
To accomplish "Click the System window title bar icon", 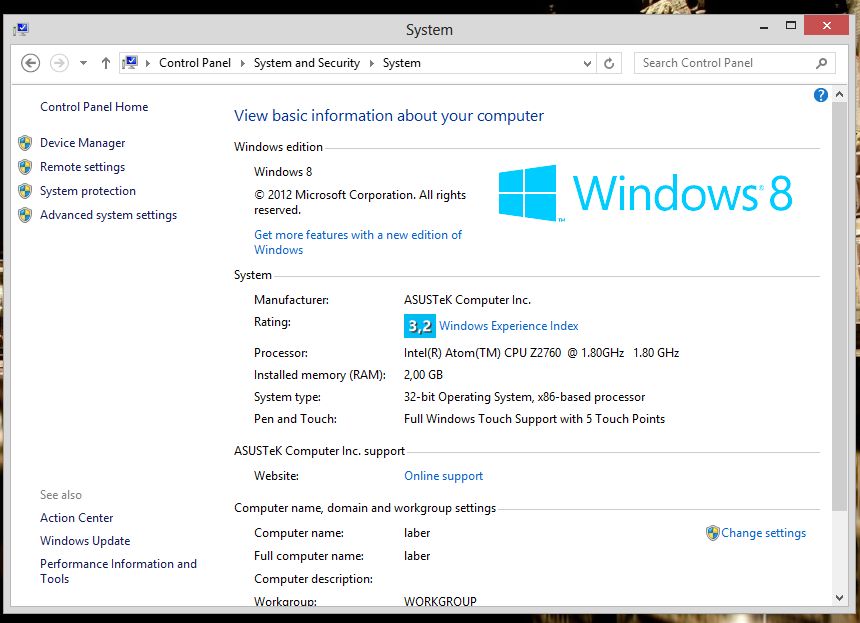I will tap(21, 29).
